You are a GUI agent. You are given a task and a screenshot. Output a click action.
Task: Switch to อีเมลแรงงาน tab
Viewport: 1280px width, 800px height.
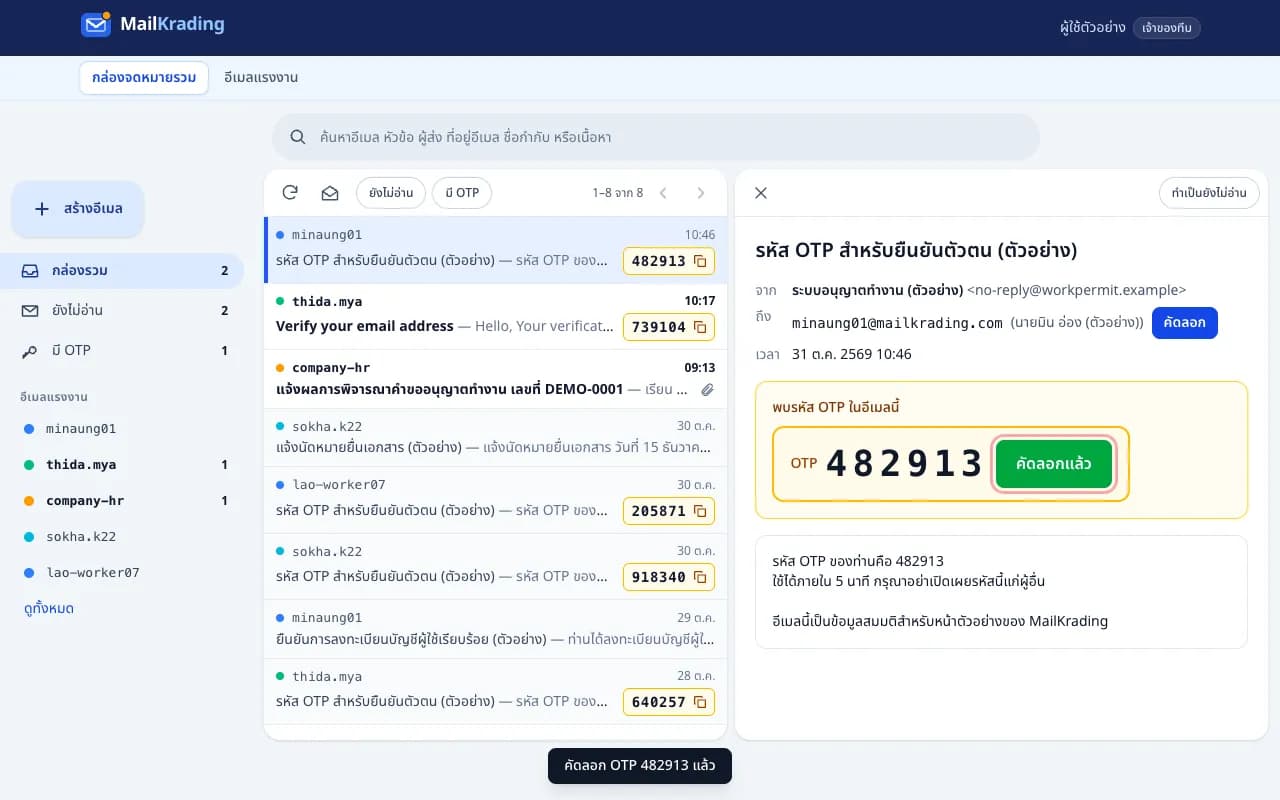[261, 77]
